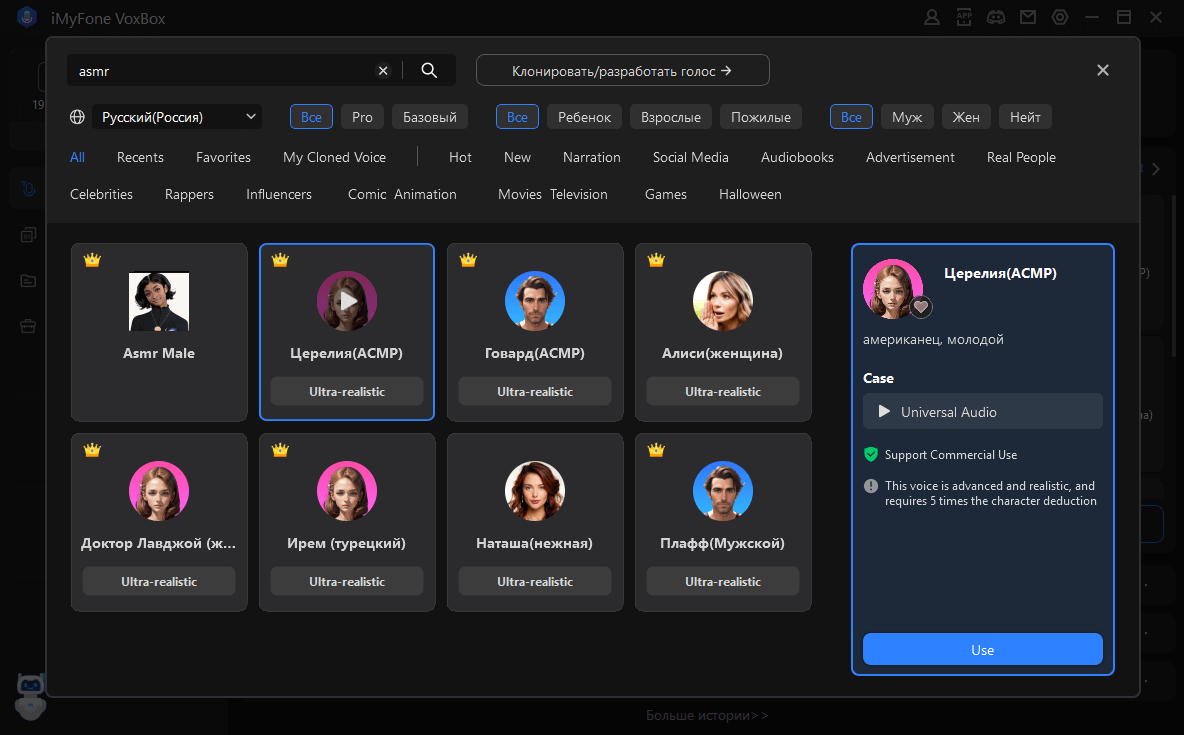Click globe icon beside language selector
The width and height of the screenshot is (1184, 735).
[77, 117]
